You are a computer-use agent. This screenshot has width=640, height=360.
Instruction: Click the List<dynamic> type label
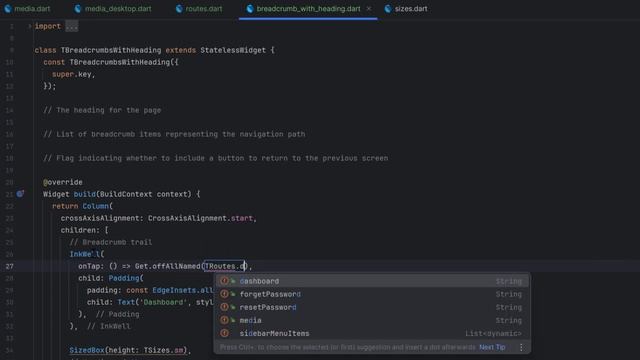pos(493,333)
